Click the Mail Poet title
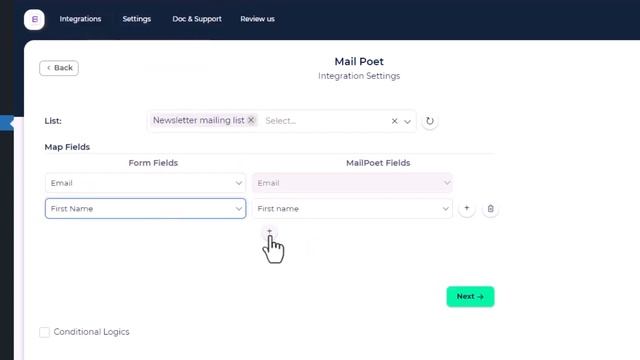Screen dimensions: 640x360 click(359, 62)
